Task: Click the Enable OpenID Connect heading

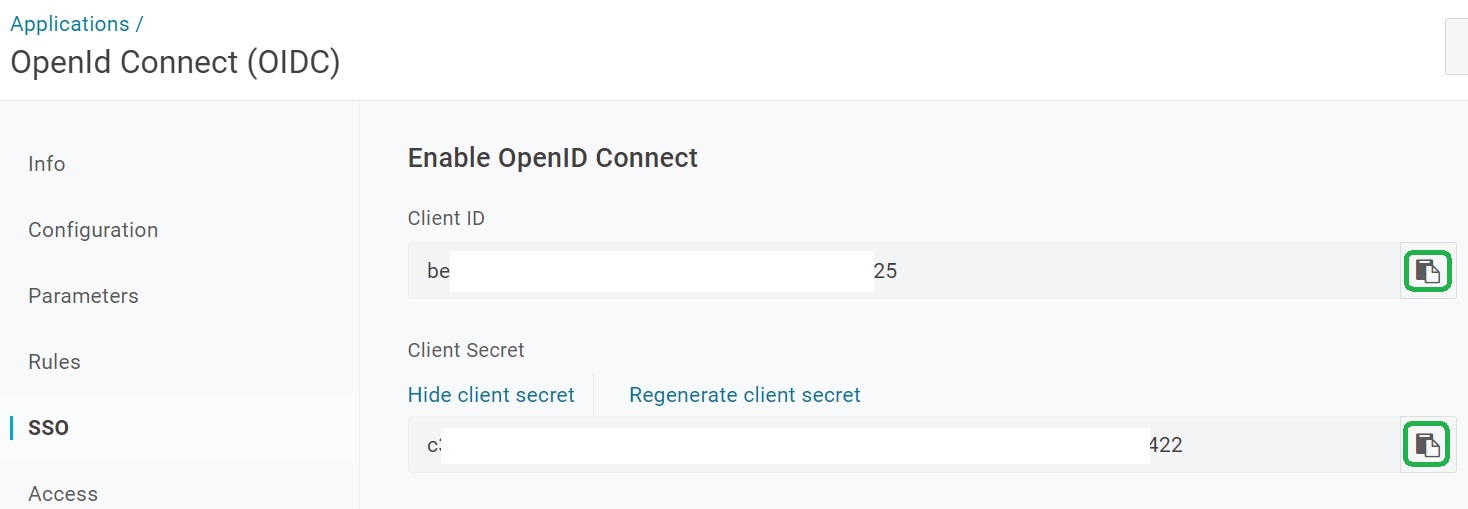Action: [x=553, y=158]
